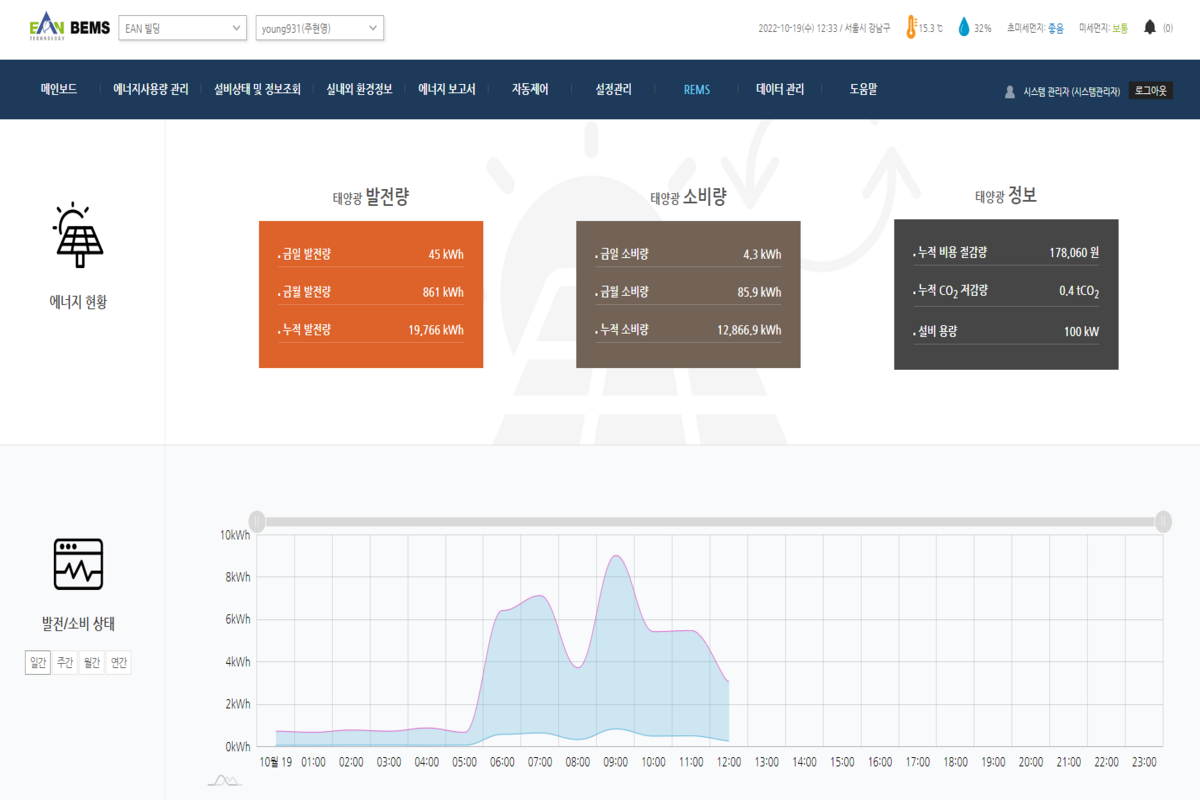Click the EAN BEMS logo
The height and width of the screenshot is (800, 1200).
point(70,28)
